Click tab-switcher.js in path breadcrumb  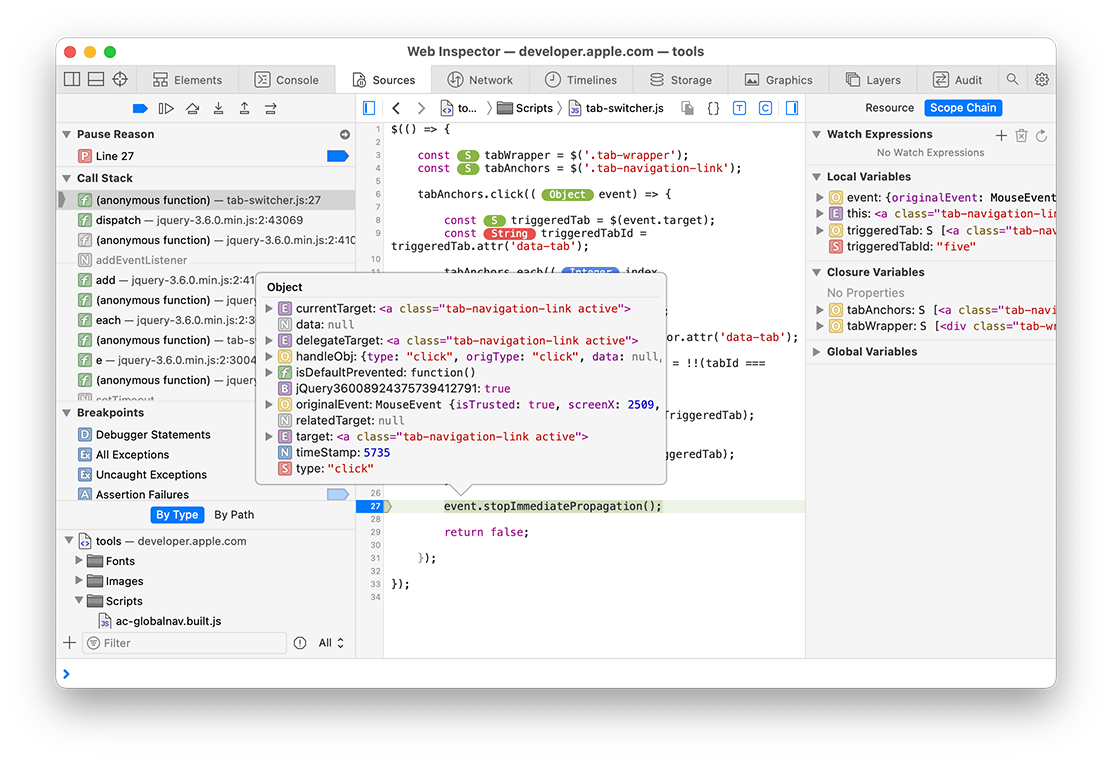616,108
